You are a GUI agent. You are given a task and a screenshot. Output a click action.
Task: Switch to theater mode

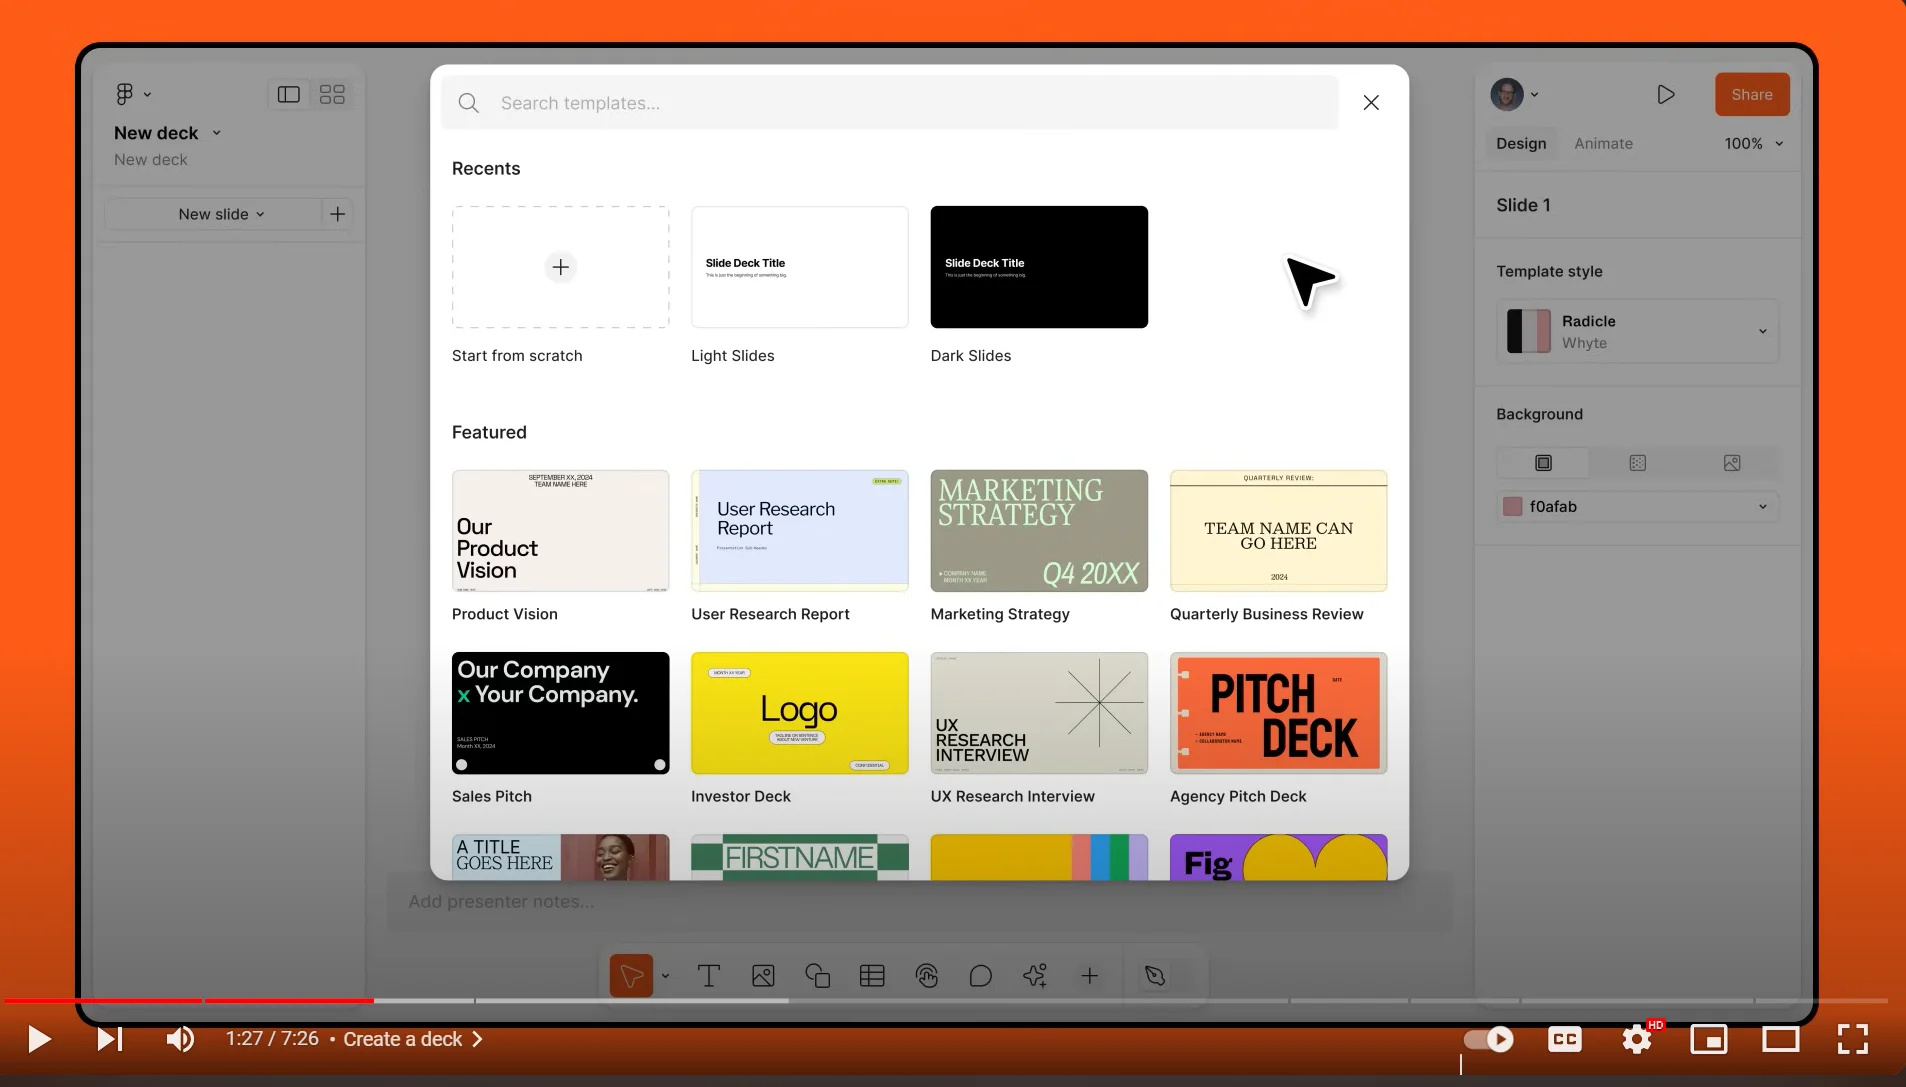click(x=1781, y=1039)
